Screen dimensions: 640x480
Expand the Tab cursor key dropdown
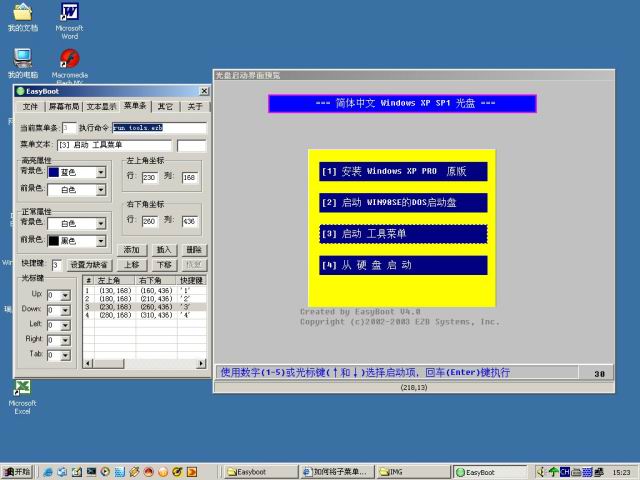65,356
